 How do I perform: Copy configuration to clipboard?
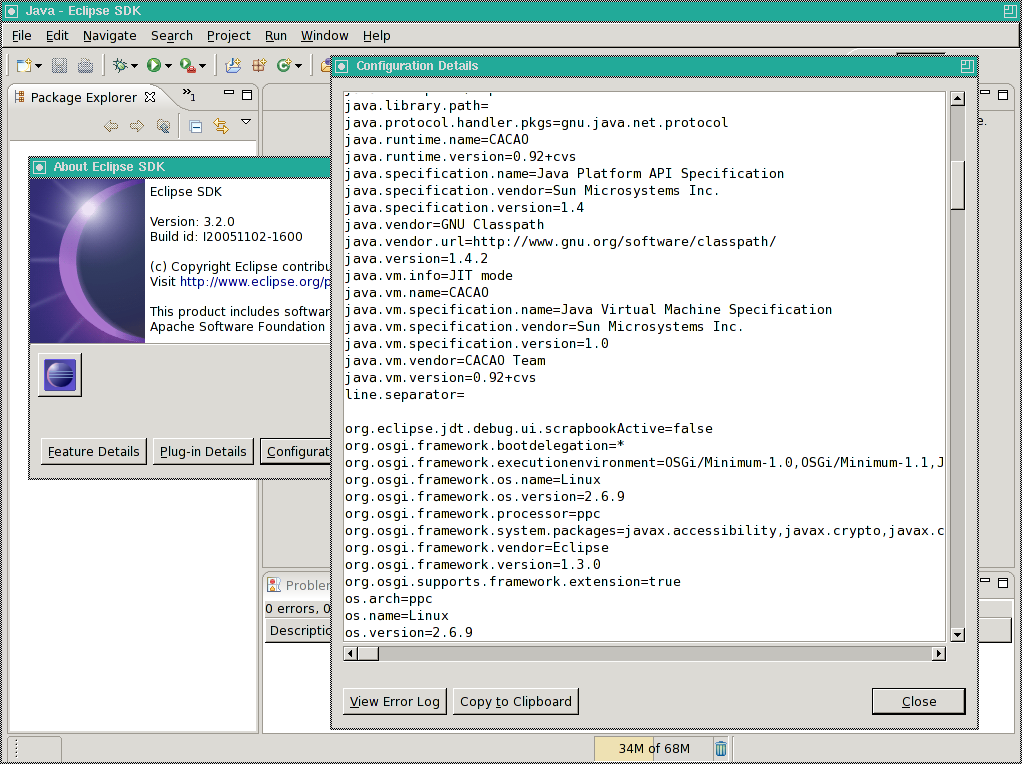click(x=516, y=701)
